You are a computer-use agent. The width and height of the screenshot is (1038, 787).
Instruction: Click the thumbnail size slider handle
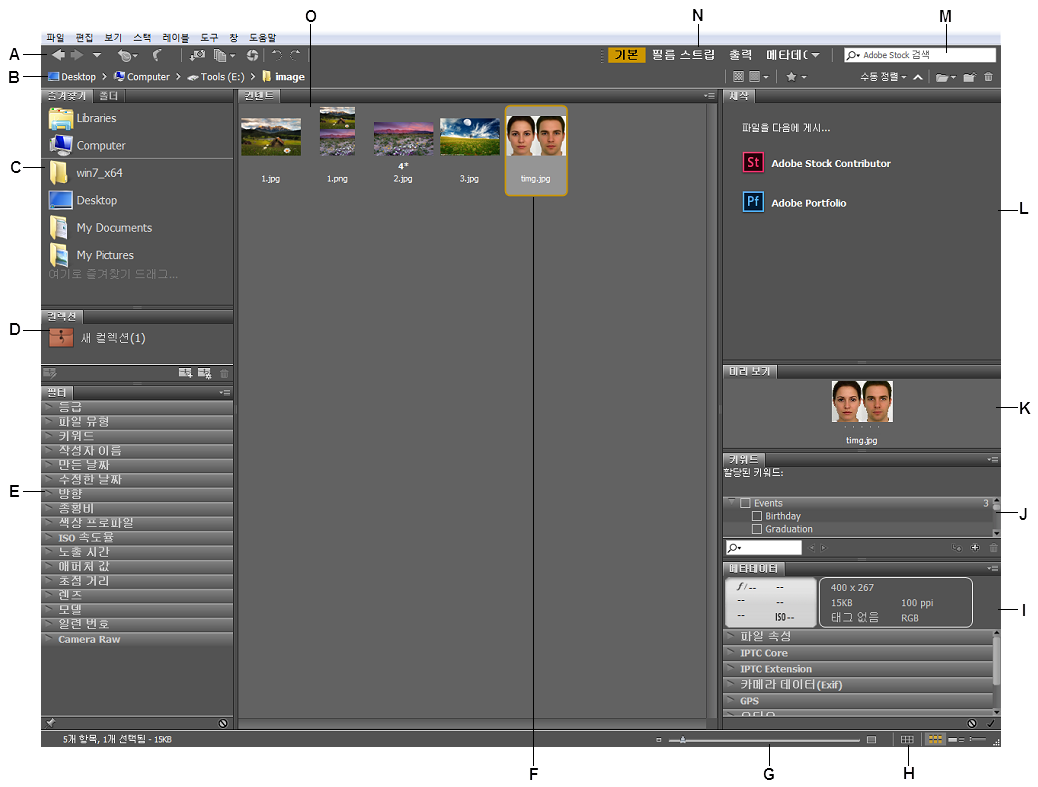(683, 739)
